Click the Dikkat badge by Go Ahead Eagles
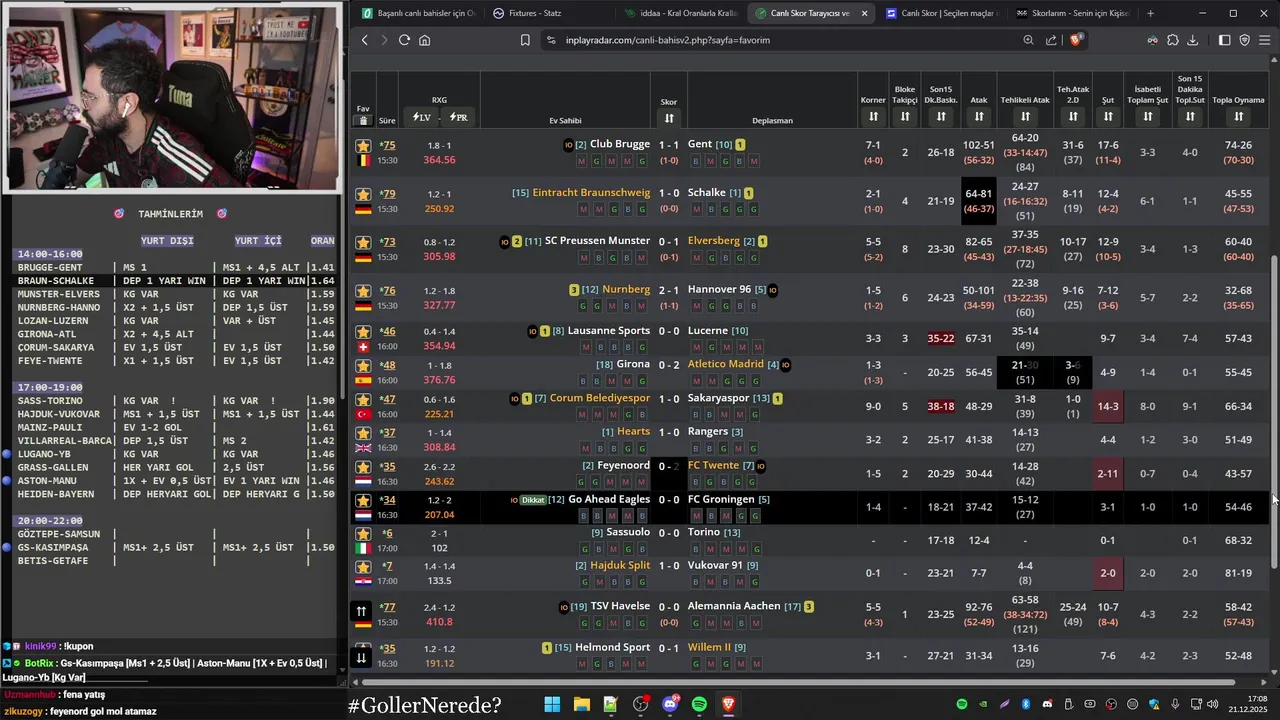This screenshot has width=1280, height=720. [x=533, y=500]
